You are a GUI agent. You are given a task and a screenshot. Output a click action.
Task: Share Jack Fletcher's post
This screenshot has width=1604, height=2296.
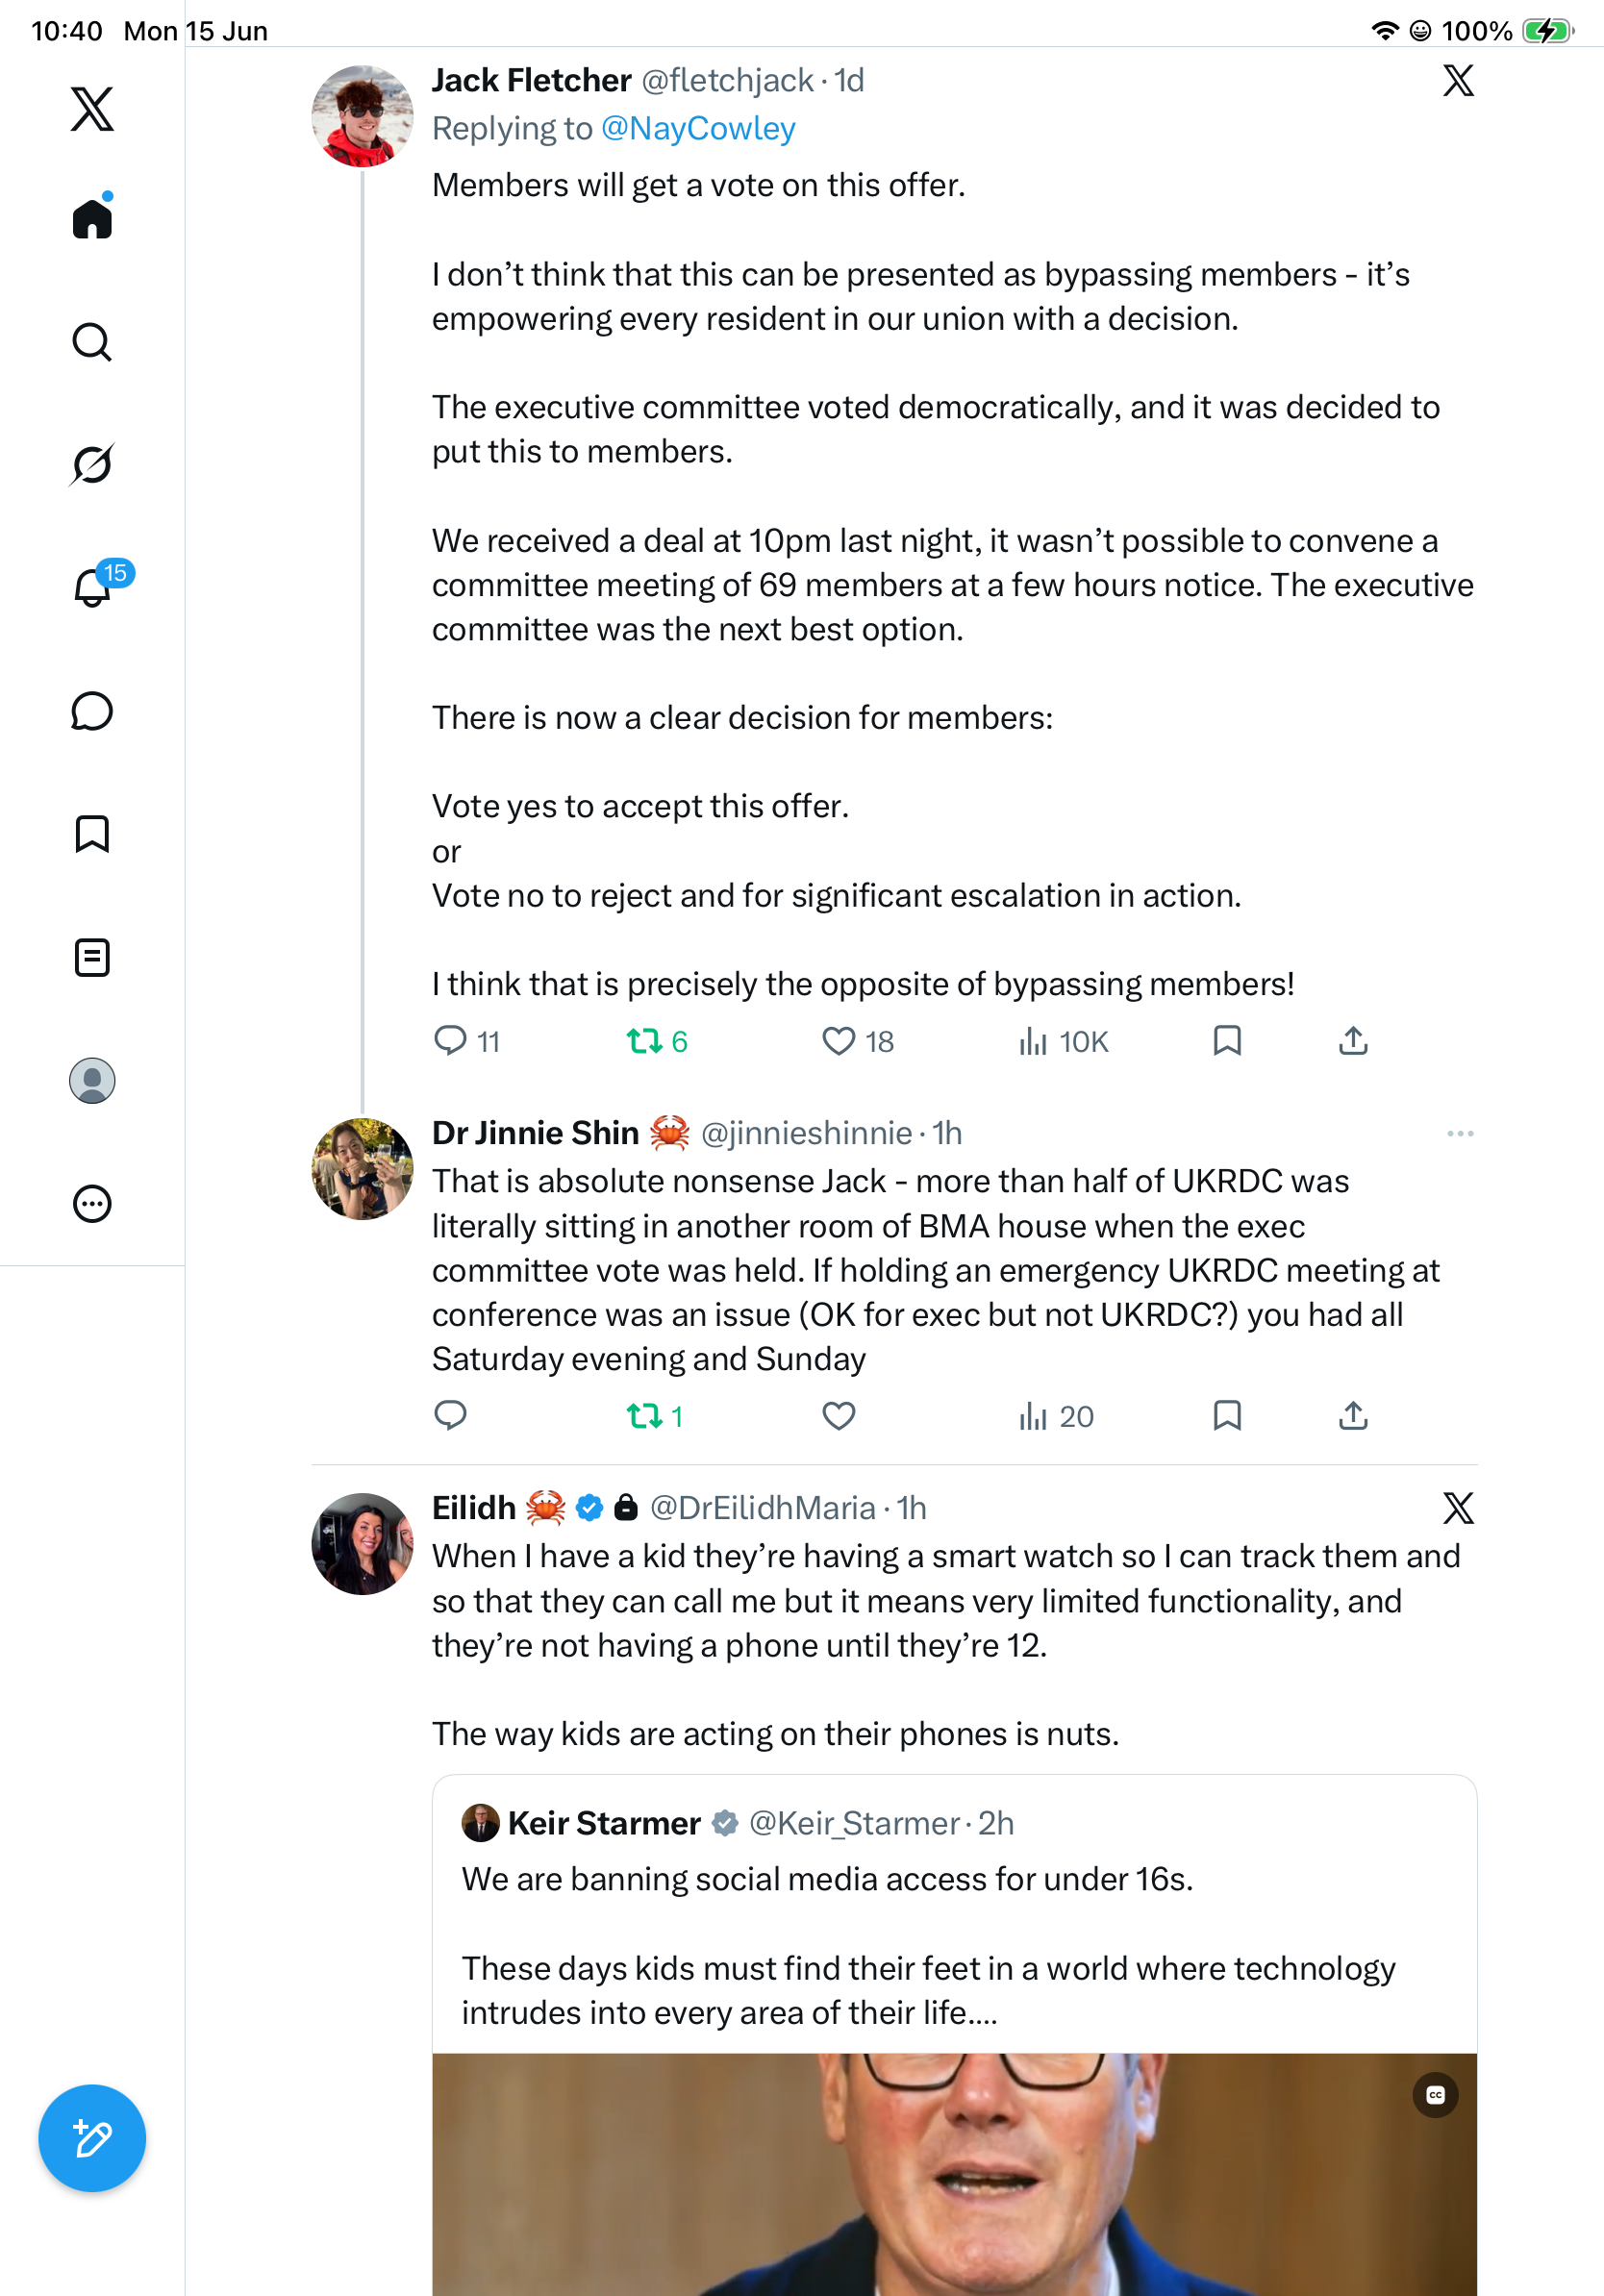point(1353,1042)
